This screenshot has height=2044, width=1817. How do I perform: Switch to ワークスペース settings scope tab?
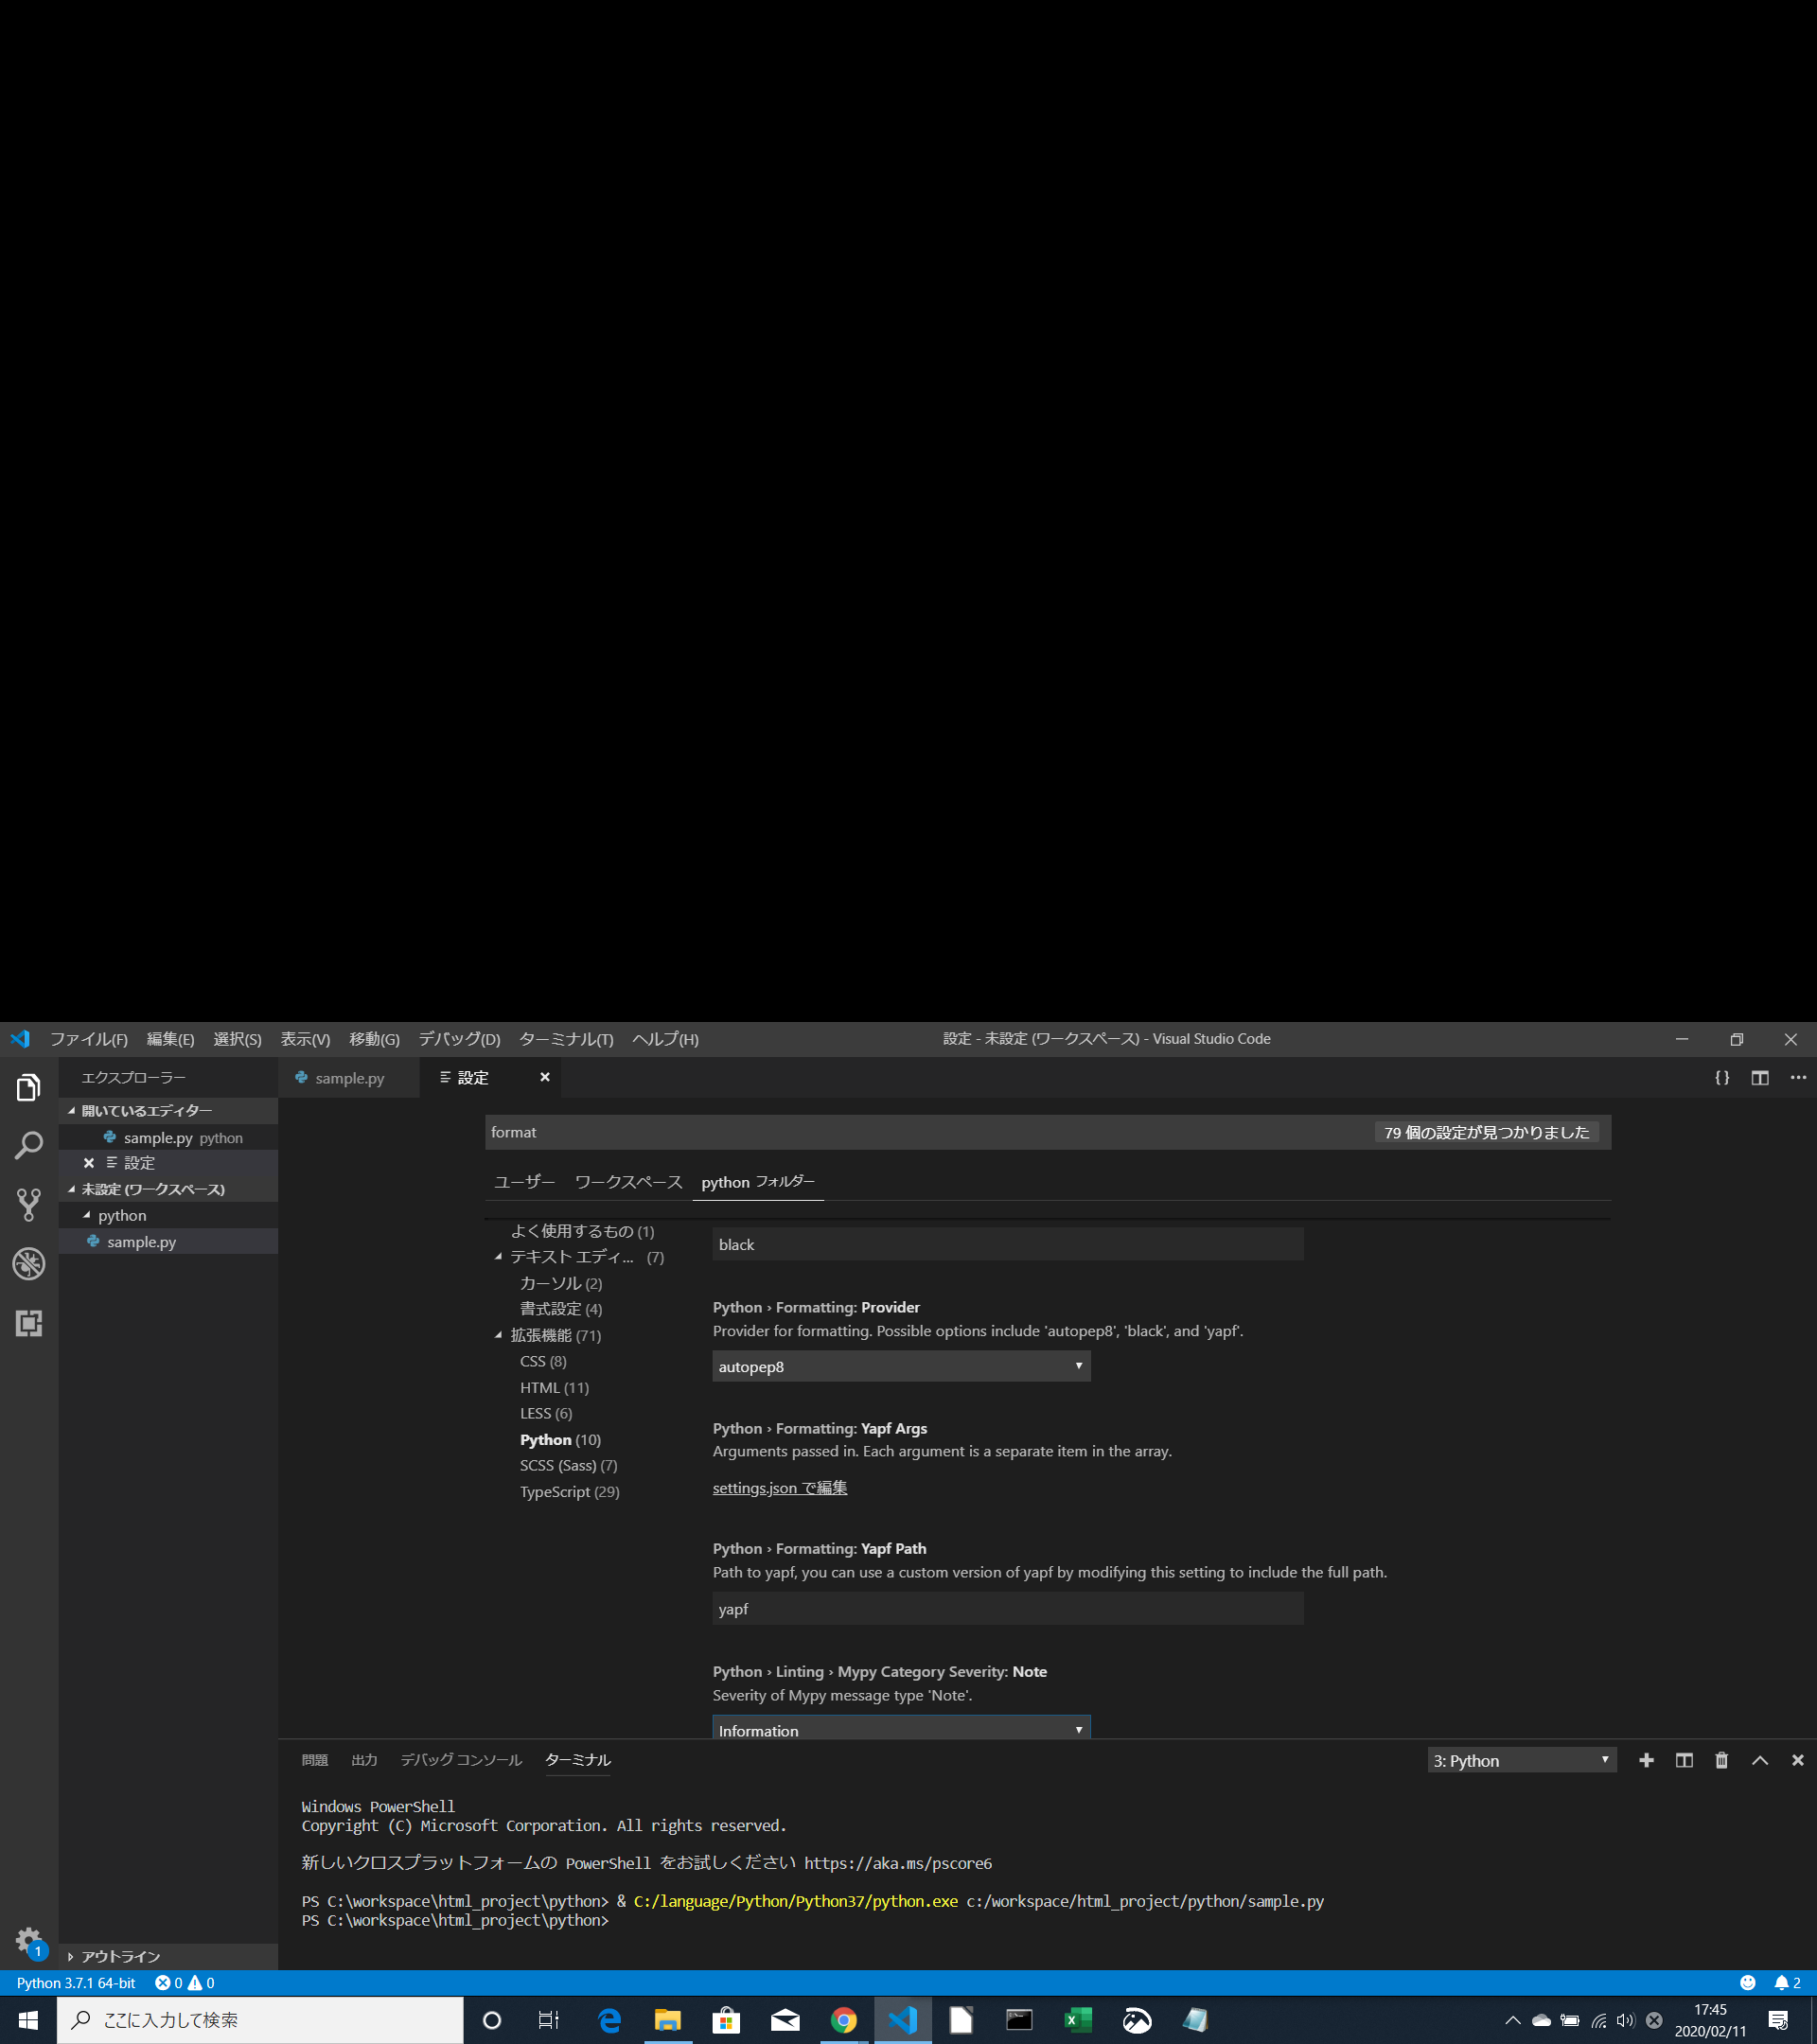(x=628, y=1182)
